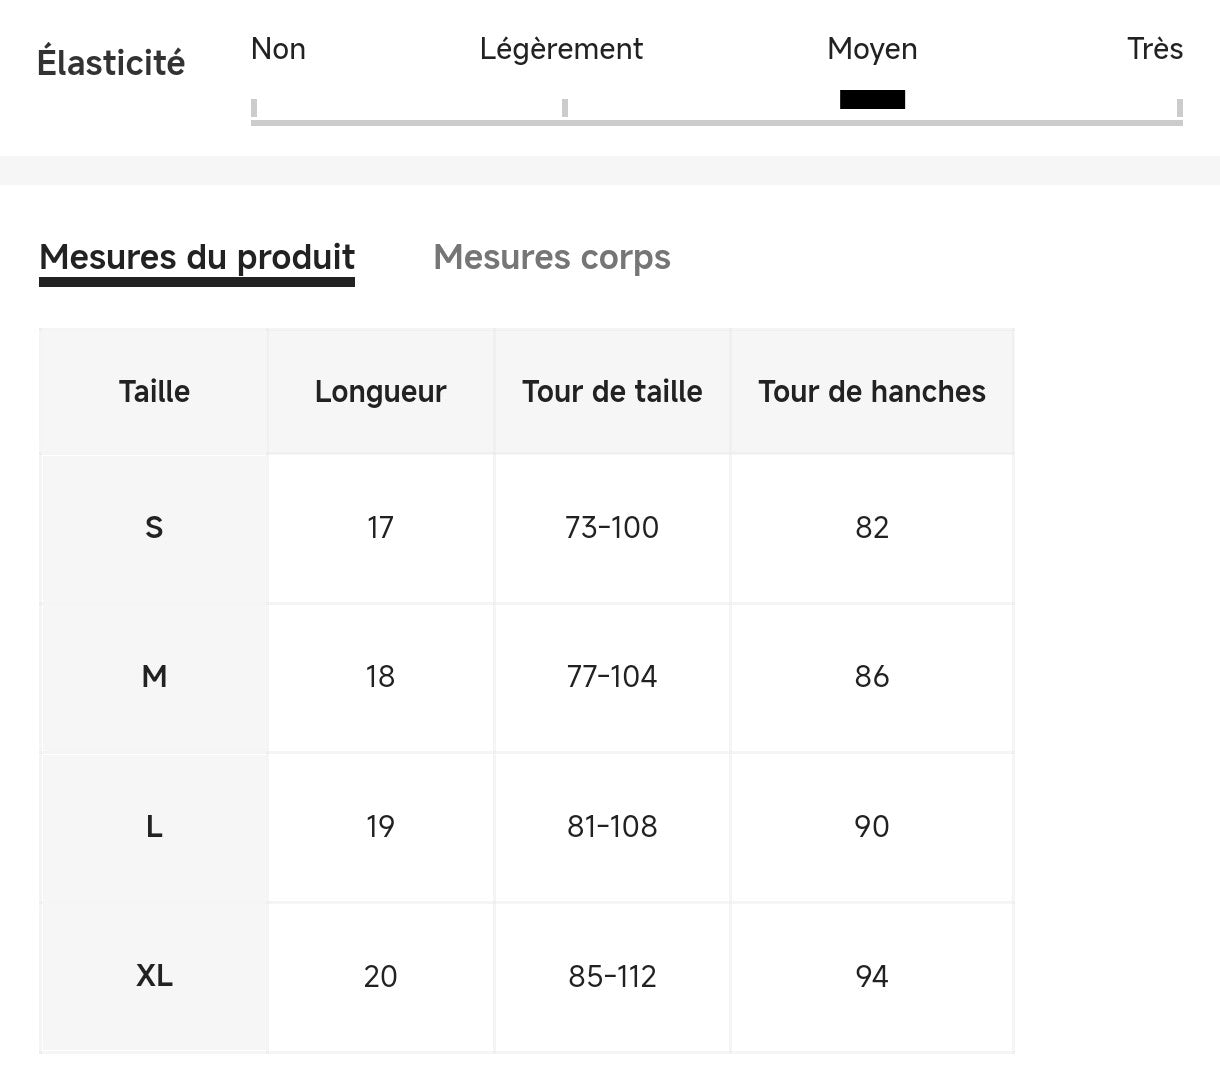Click the 85-112 waist measurement cell
This screenshot has height=1082, width=1220.
(612, 976)
